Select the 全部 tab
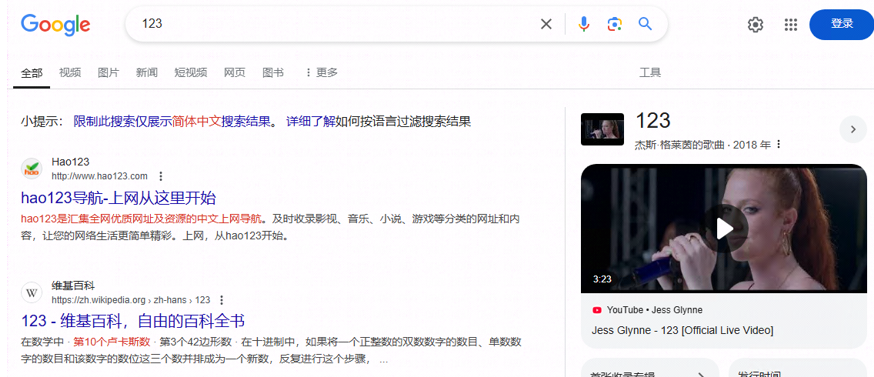The width and height of the screenshot is (874, 377). pyautogui.click(x=32, y=72)
